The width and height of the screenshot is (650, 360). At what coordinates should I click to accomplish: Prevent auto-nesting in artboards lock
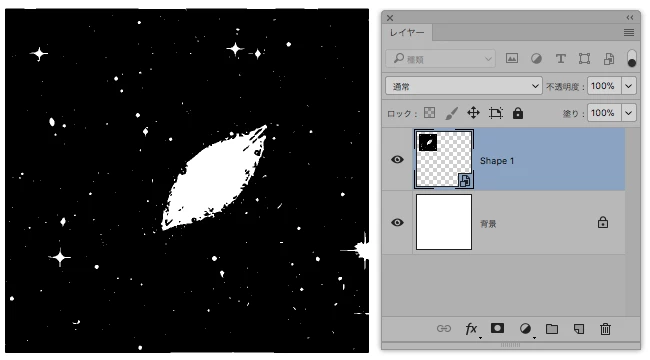[495, 113]
